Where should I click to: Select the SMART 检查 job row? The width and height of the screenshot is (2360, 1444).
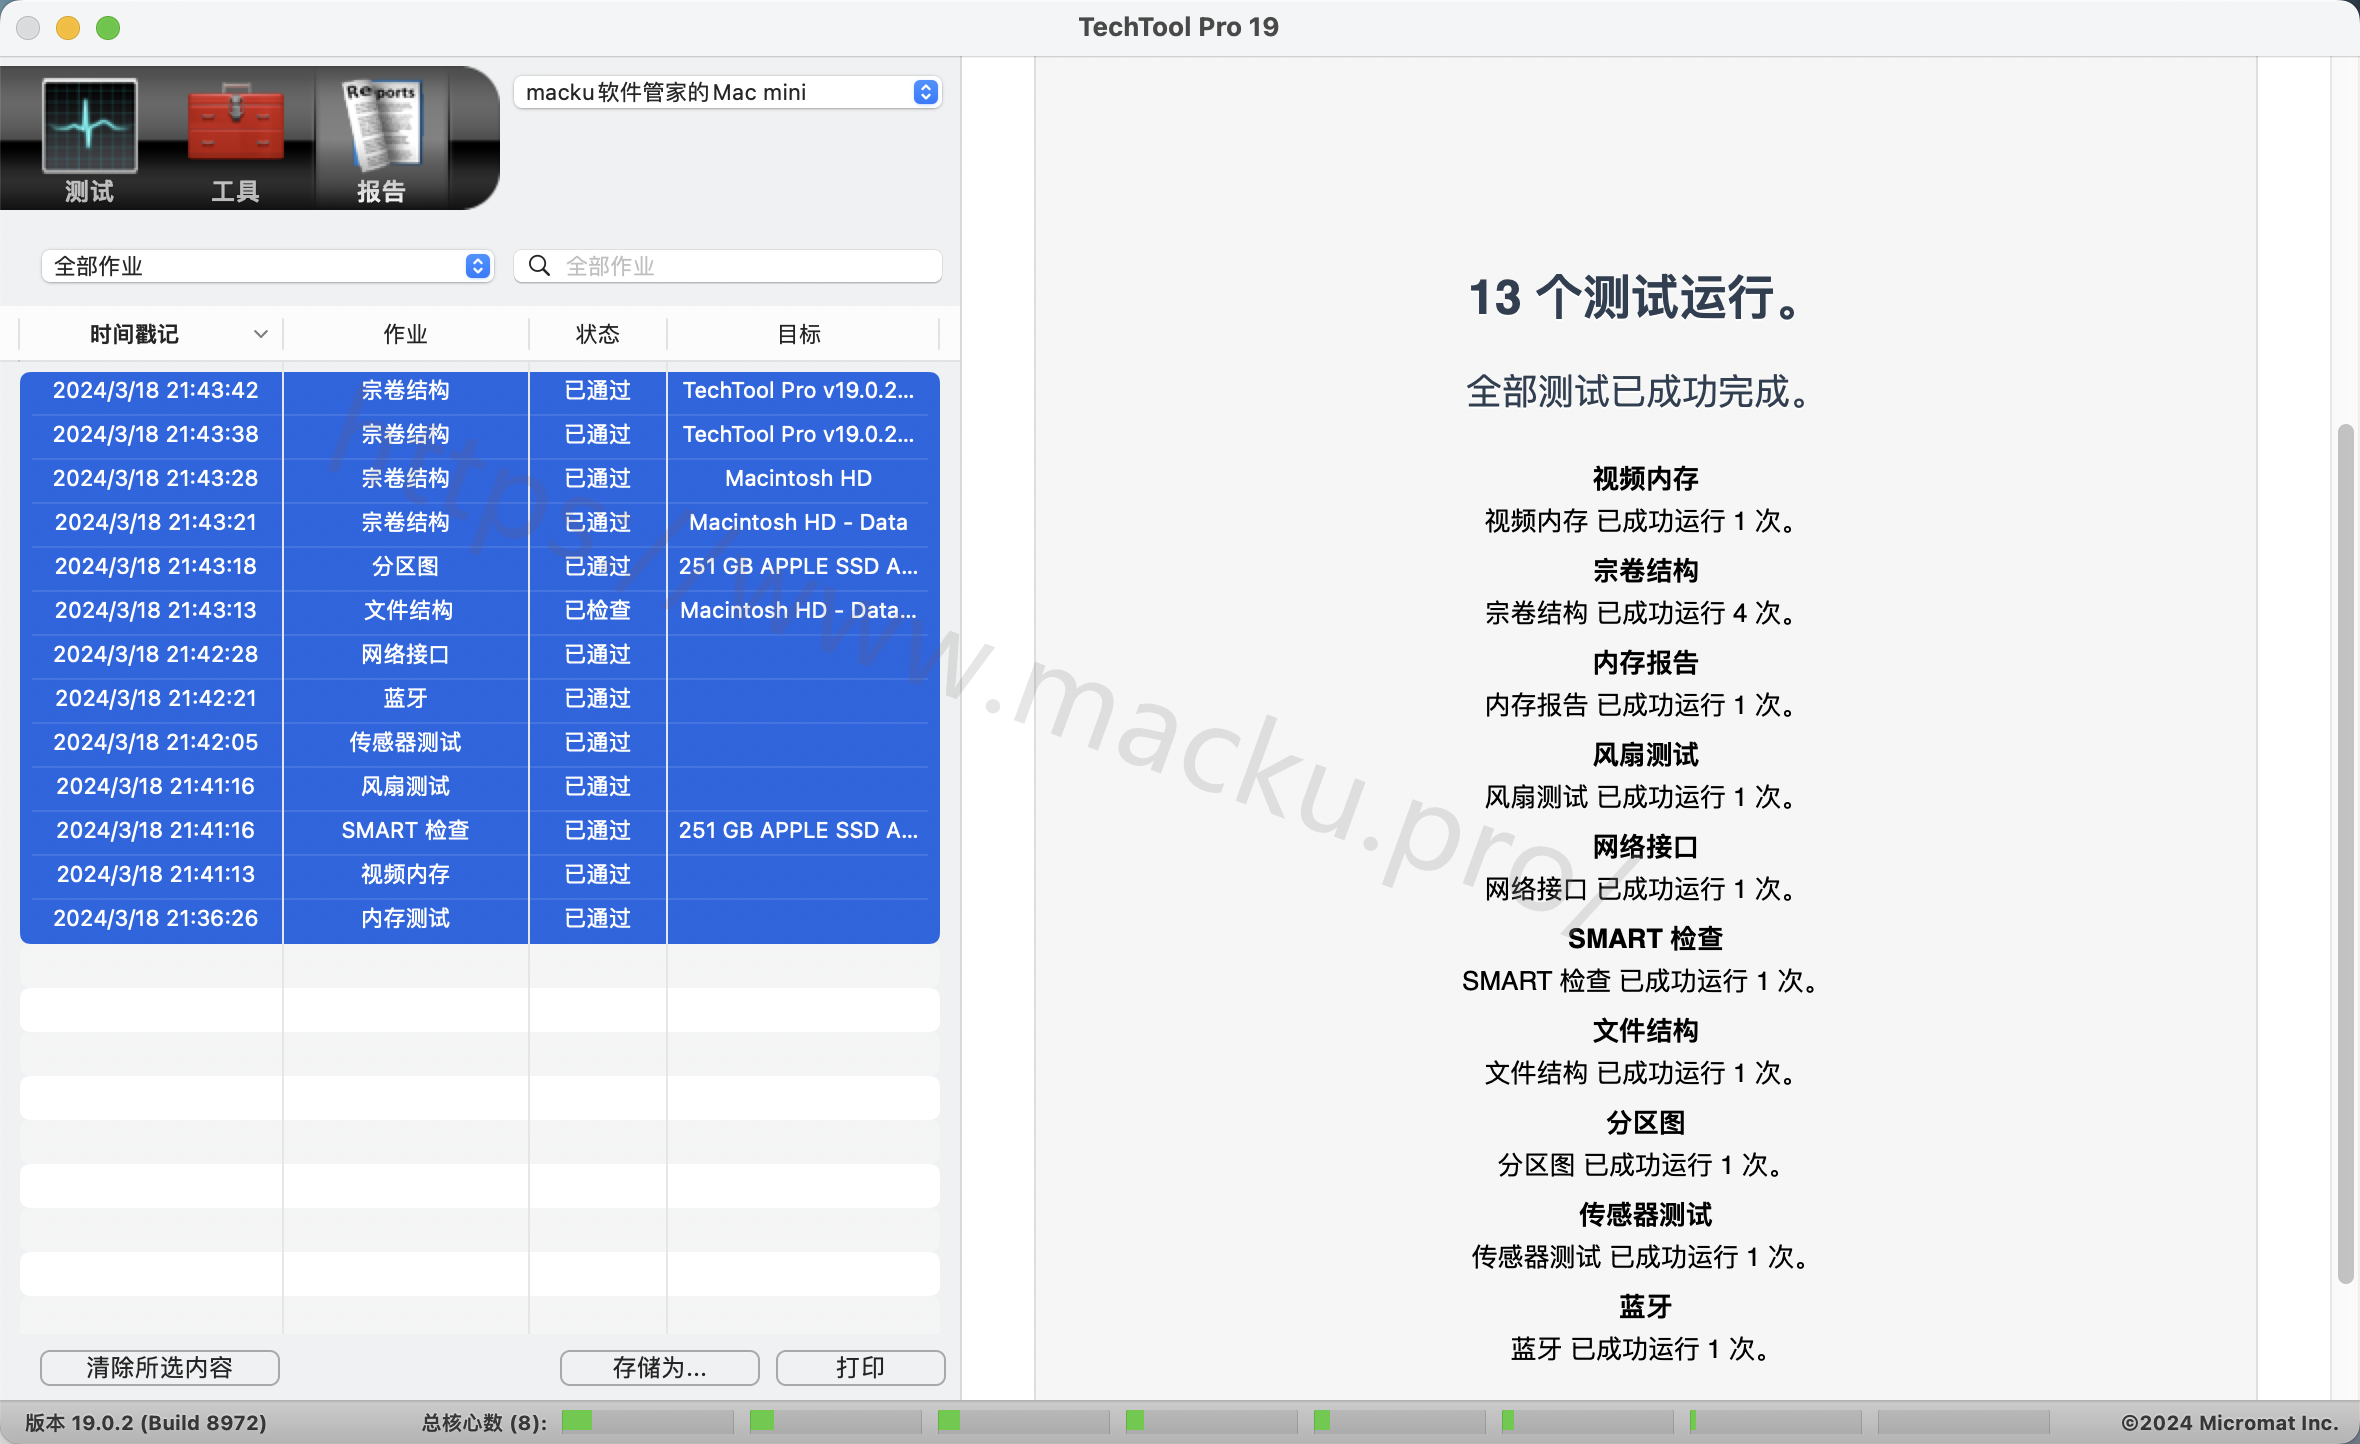coord(480,831)
